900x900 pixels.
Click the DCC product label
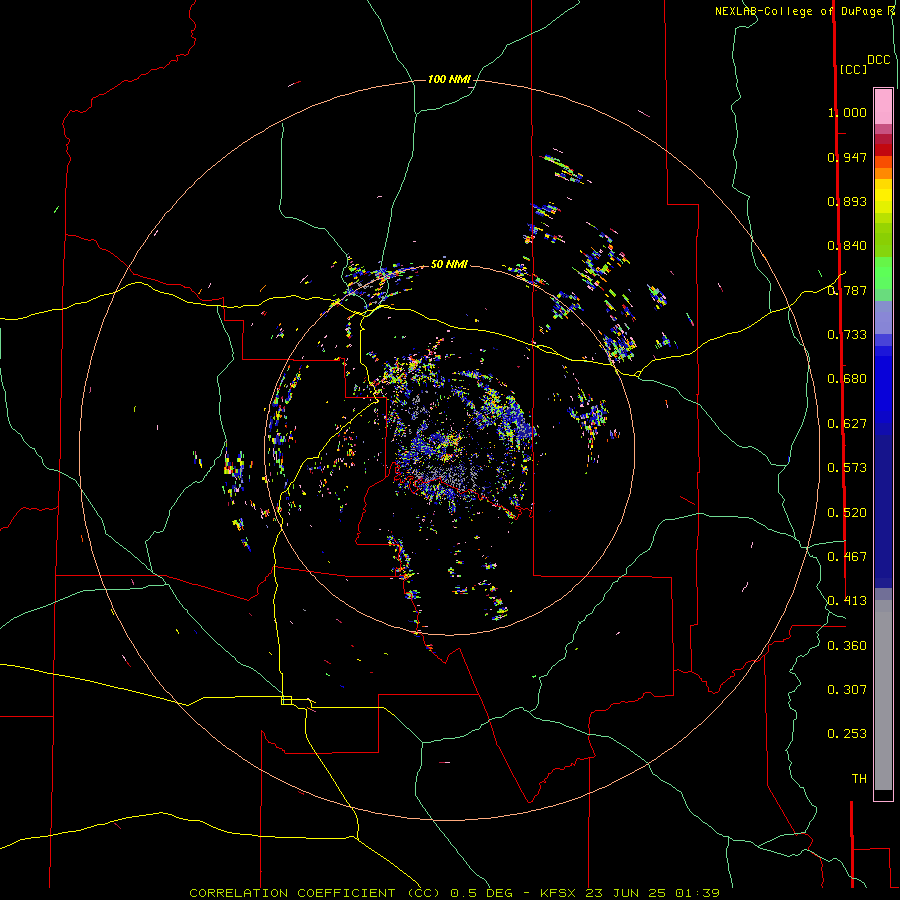(879, 60)
